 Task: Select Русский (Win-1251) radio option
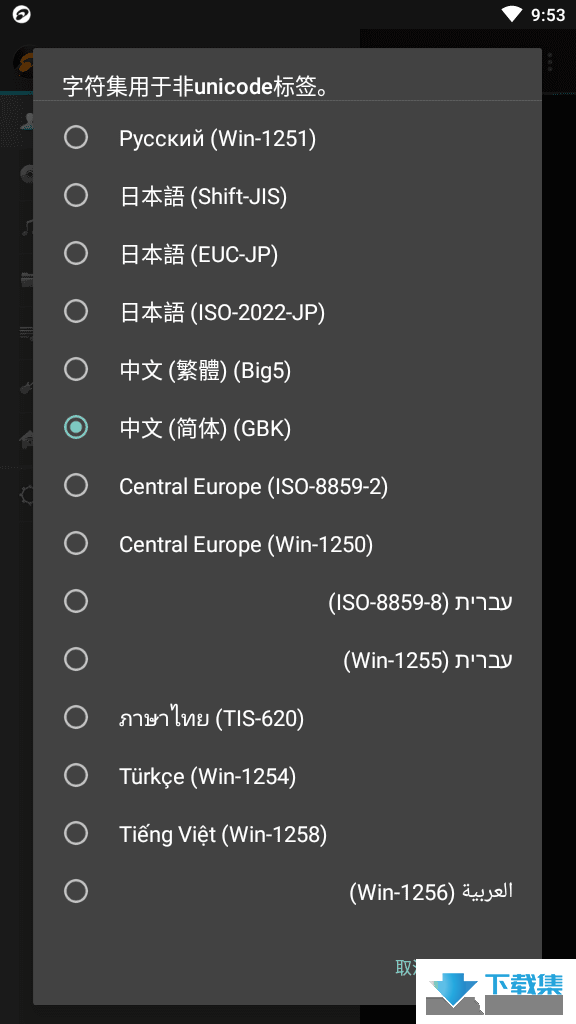287,138
